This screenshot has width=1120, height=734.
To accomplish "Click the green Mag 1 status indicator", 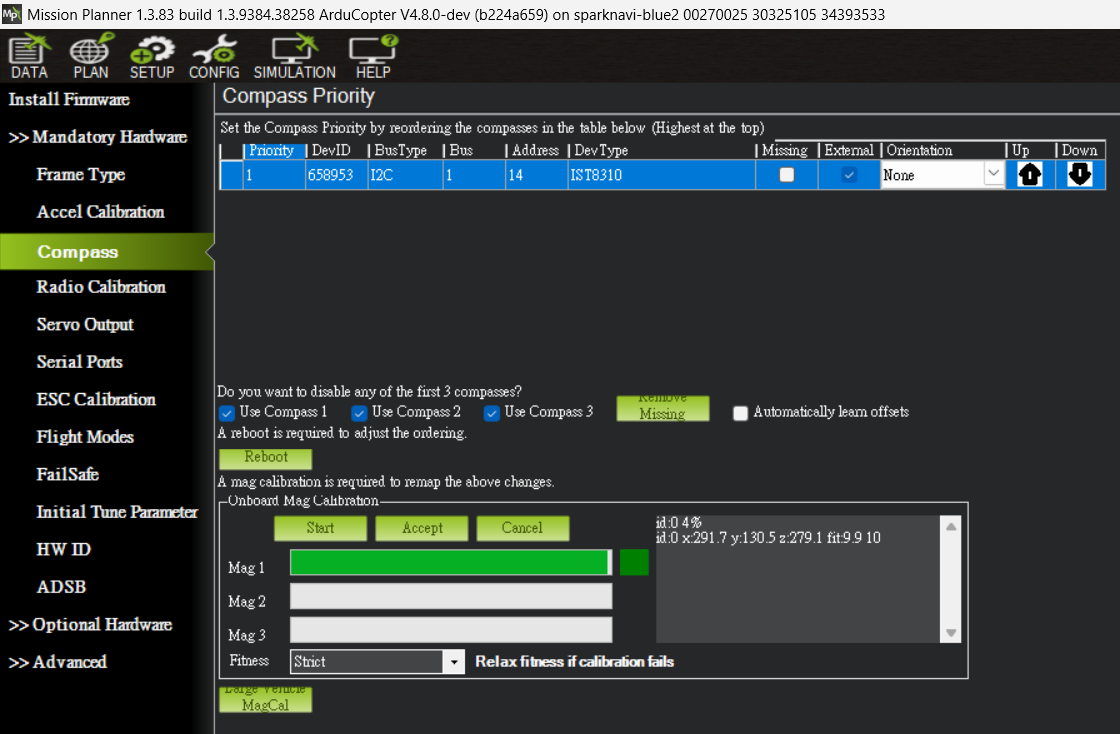I will point(634,563).
